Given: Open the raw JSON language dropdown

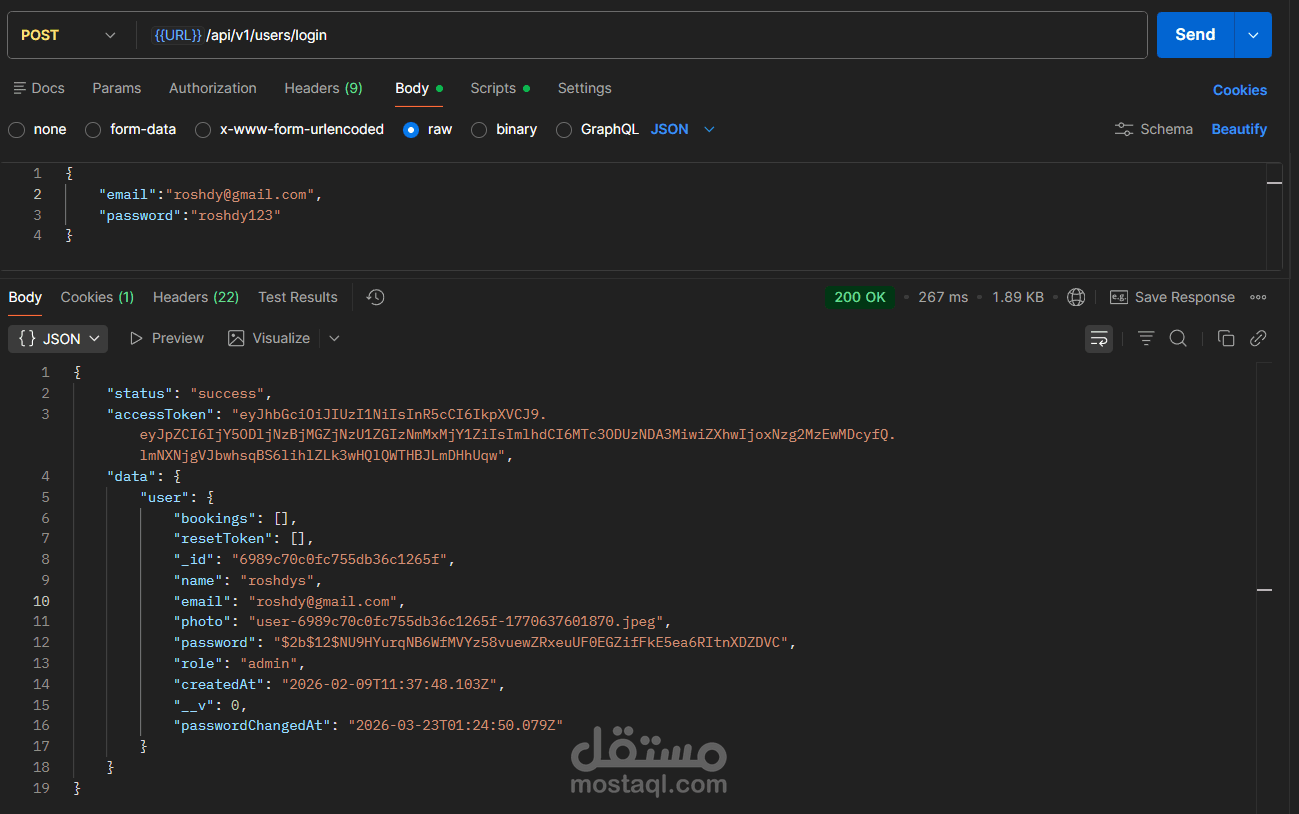Looking at the screenshot, I should pos(683,129).
